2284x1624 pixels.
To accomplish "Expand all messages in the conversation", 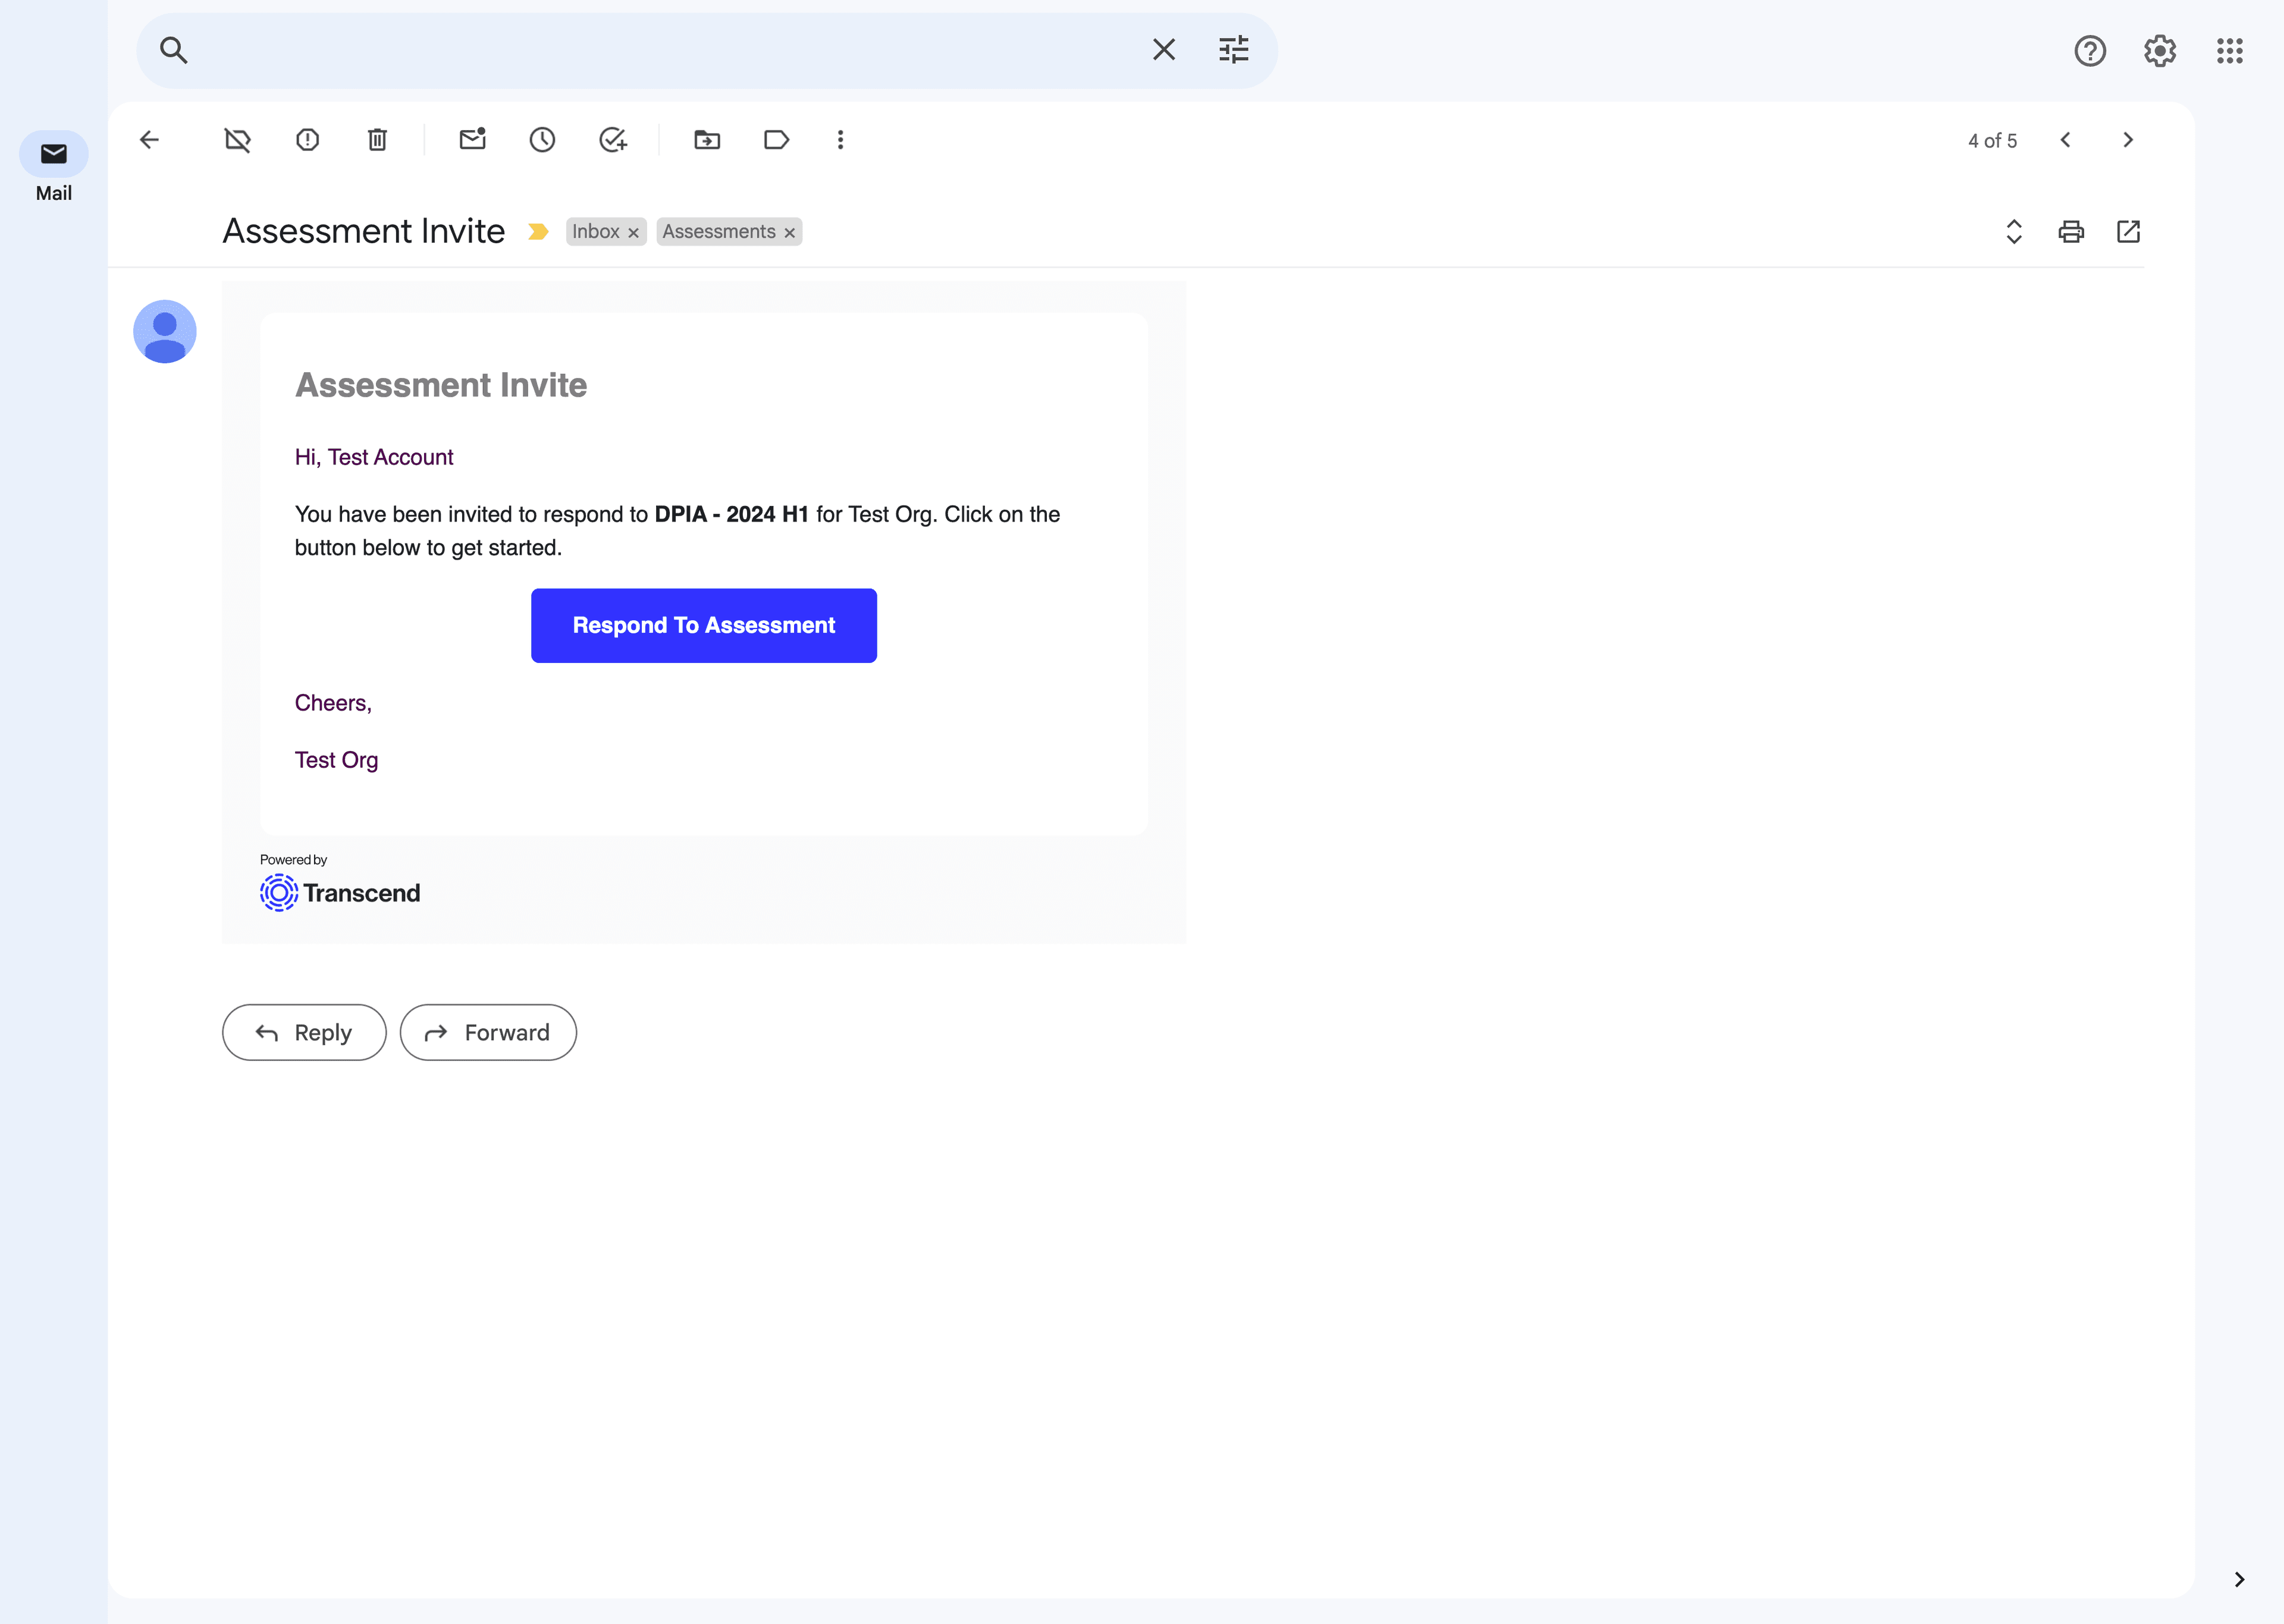I will coord(2014,231).
